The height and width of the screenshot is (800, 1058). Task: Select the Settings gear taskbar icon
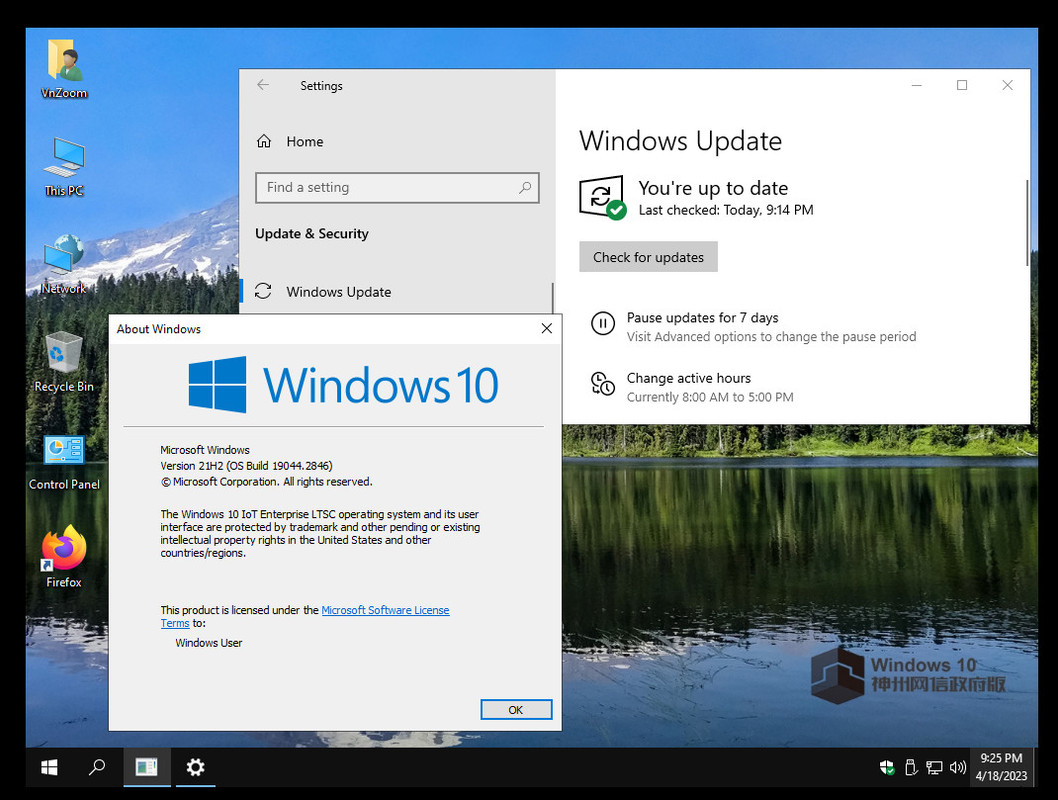196,767
